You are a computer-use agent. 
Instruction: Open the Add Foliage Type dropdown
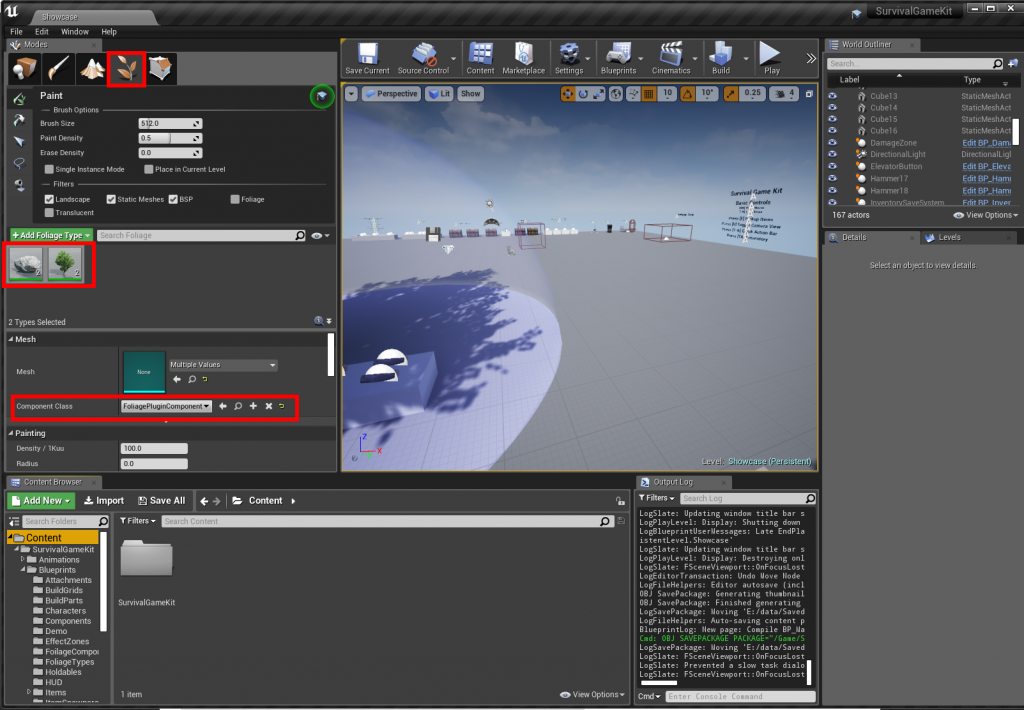pos(51,235)
